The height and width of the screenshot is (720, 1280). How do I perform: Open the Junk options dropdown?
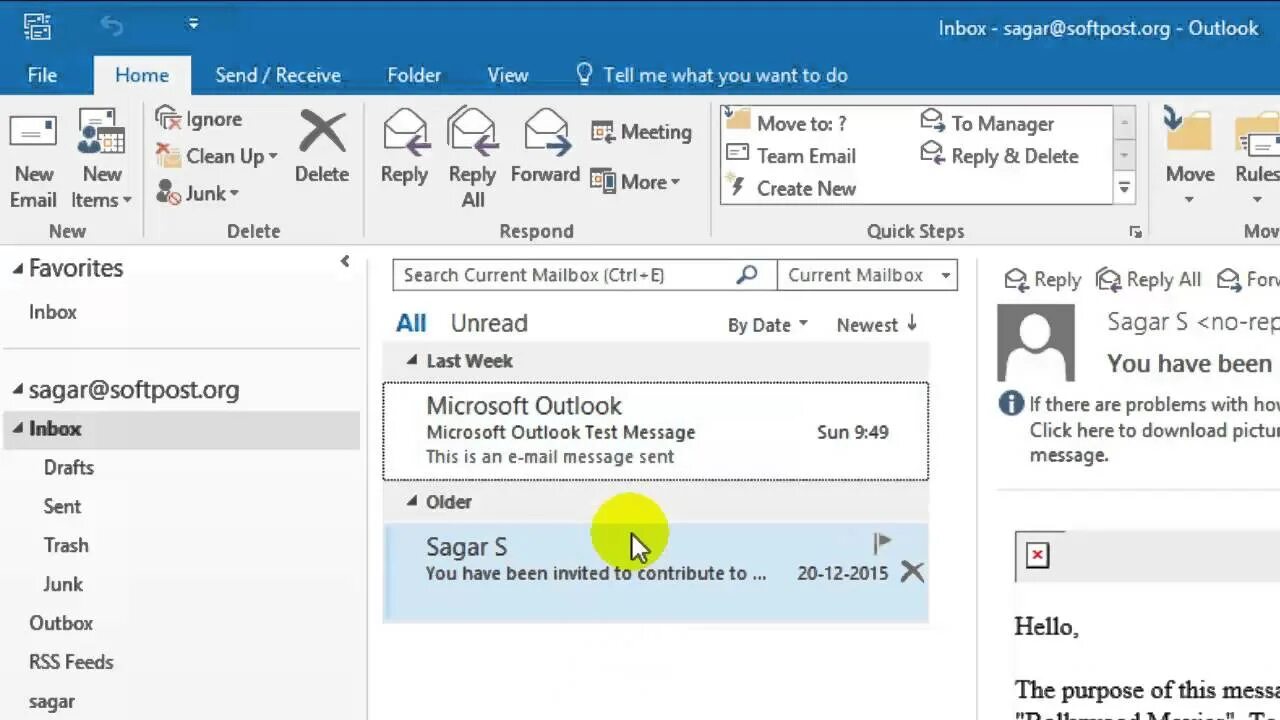[x=198, y=193]
